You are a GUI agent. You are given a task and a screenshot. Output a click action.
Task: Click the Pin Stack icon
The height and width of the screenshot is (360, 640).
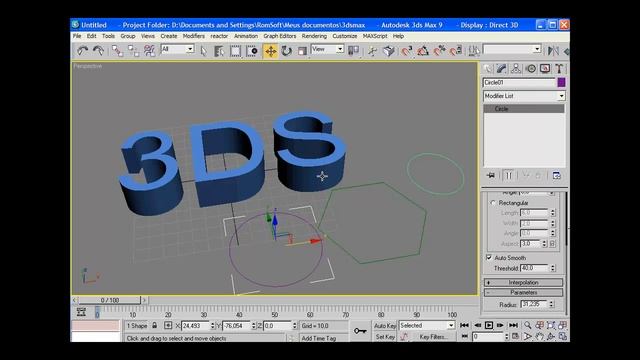[491, 176]
